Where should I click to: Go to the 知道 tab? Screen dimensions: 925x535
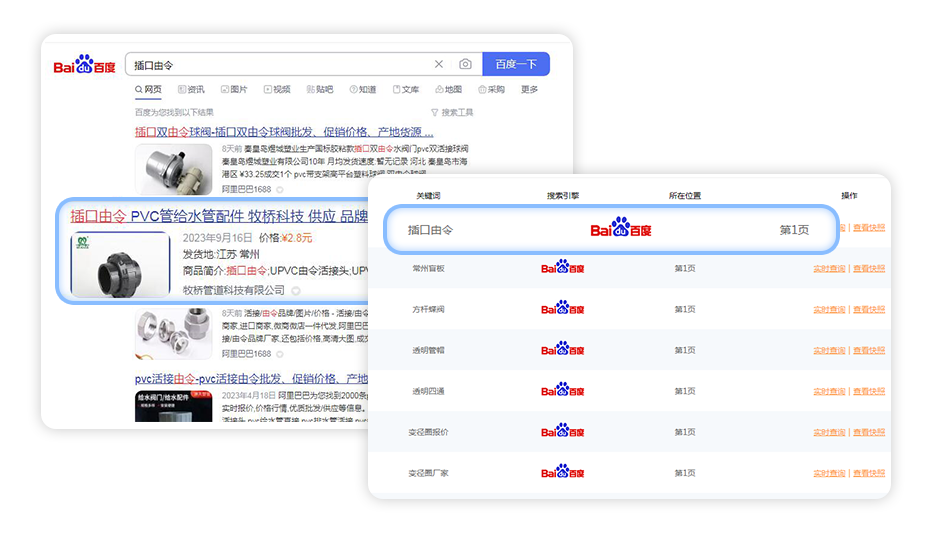click(x=363, y=90)
